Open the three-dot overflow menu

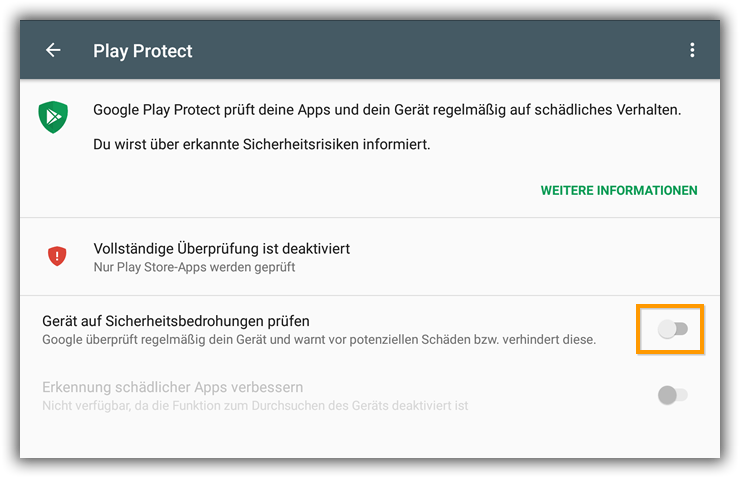tap(692, 50)
